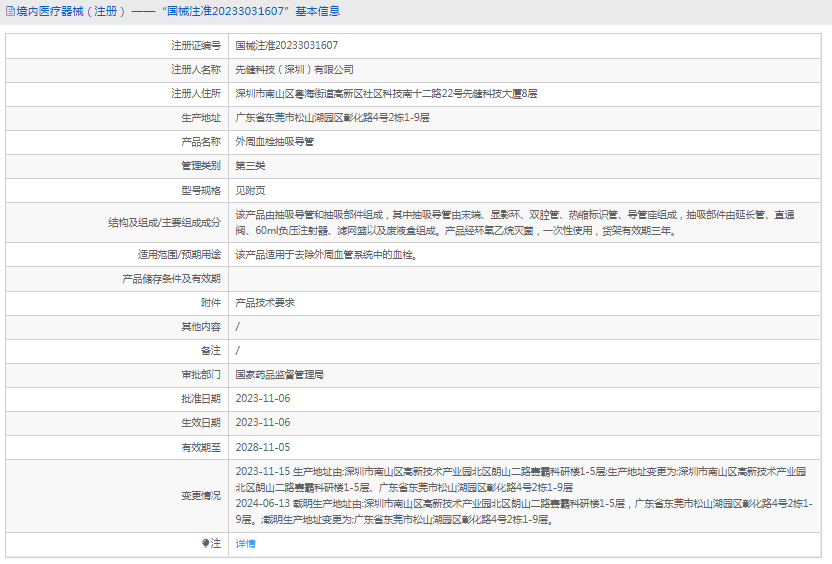Click the bullet icon beside 注 label

point(205,543)
